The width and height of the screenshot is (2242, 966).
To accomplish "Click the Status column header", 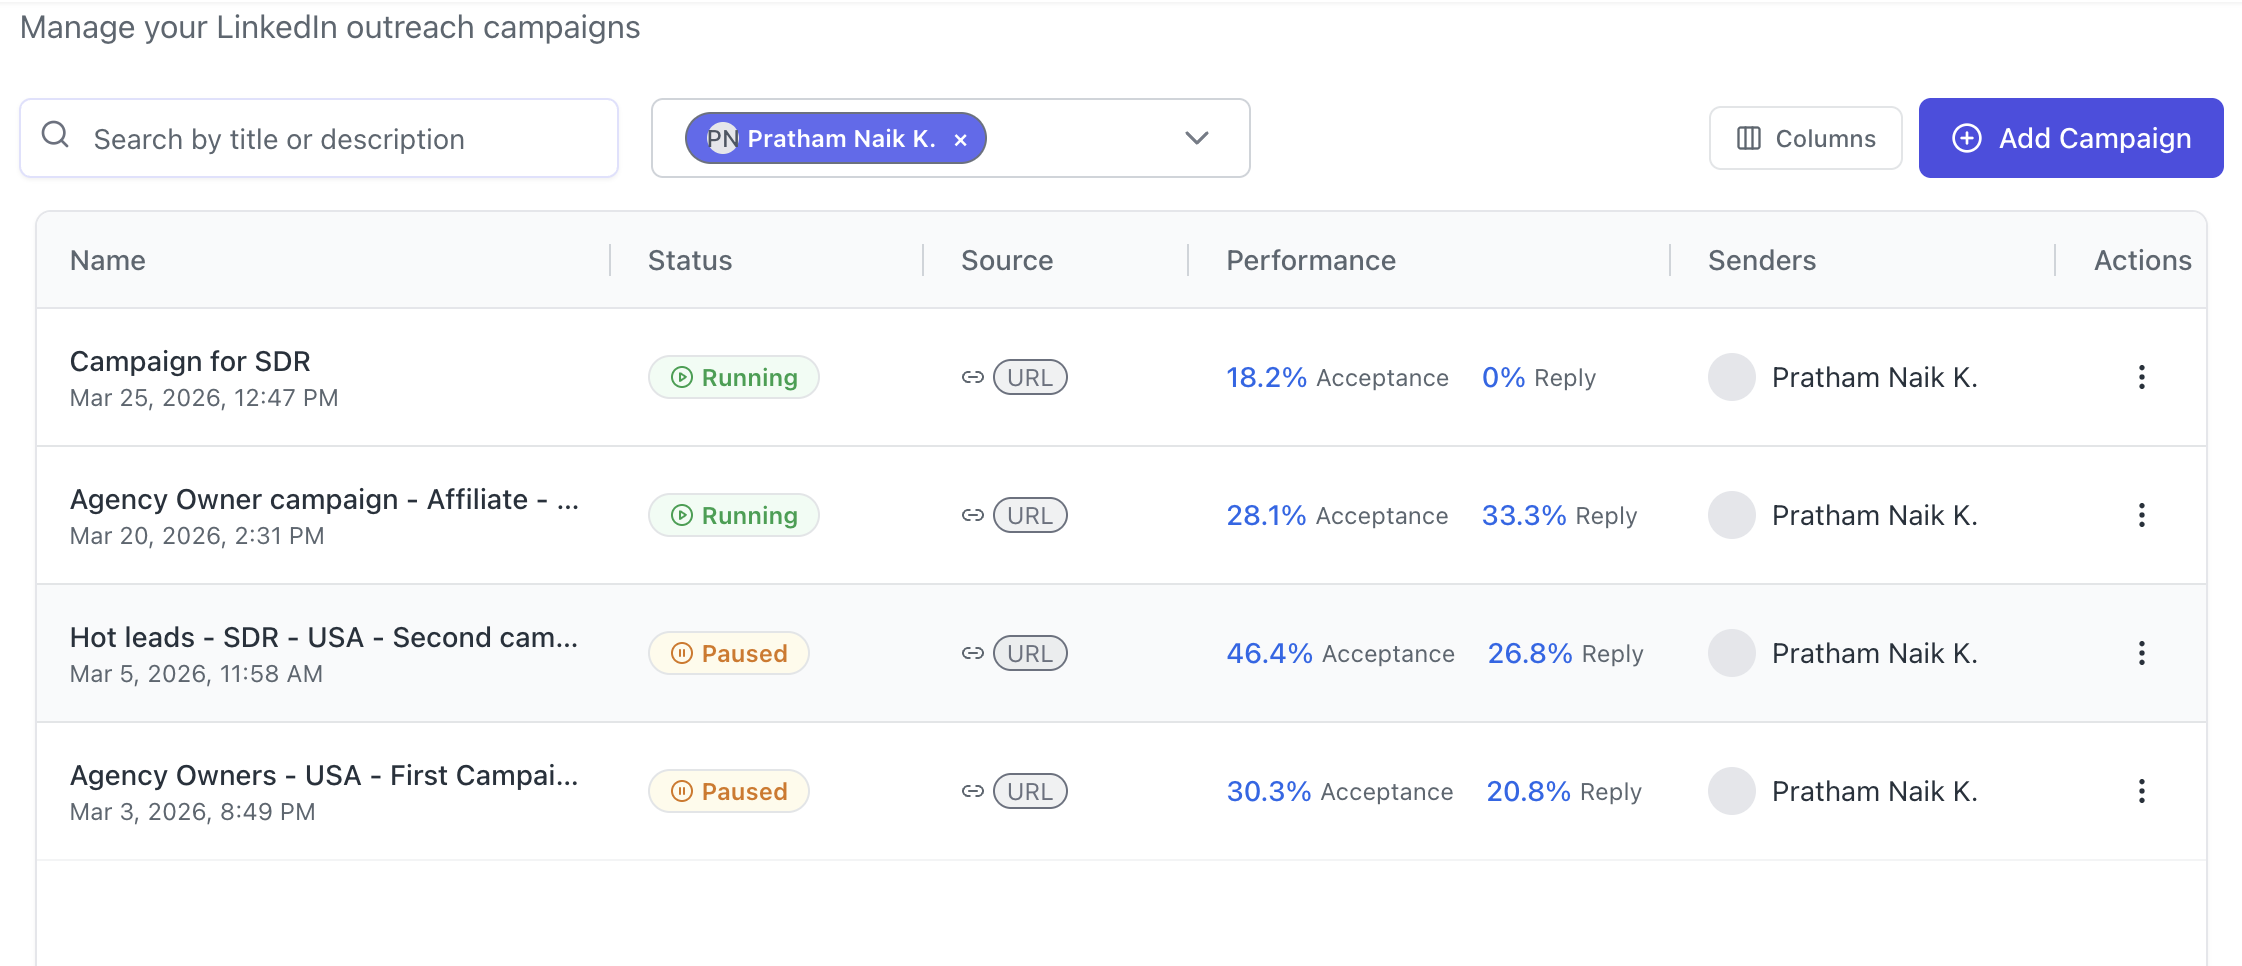I will [690, 260].
